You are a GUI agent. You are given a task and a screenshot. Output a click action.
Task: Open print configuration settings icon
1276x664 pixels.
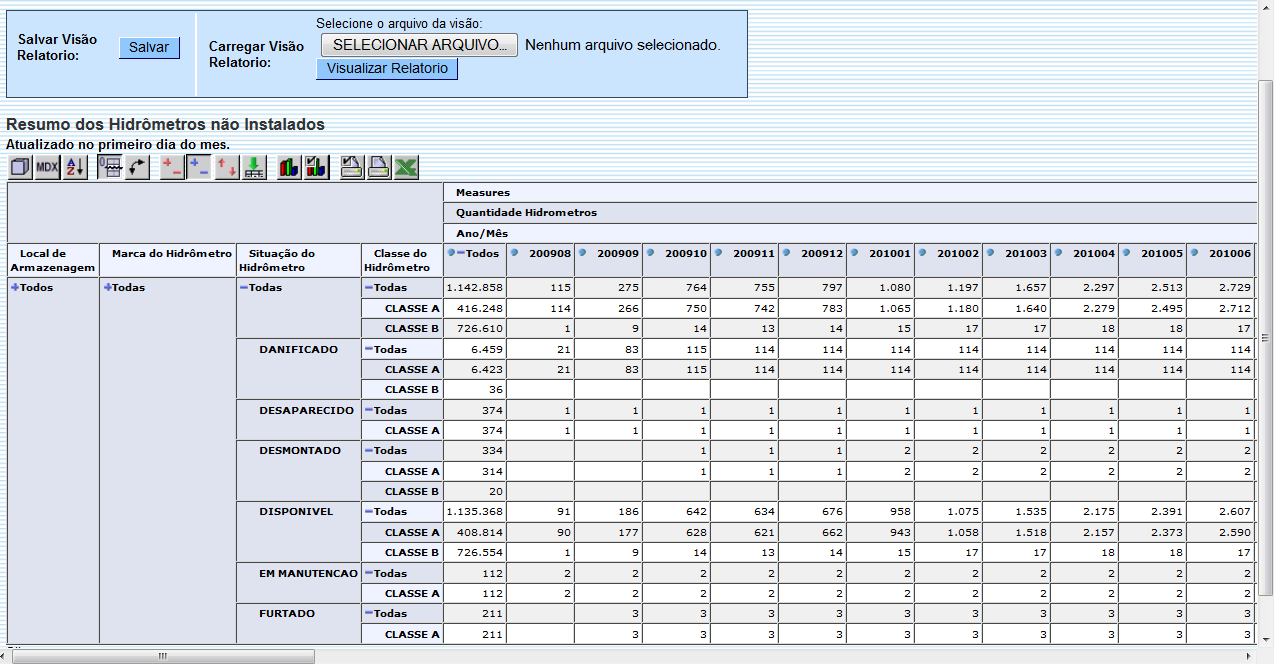pyautogui.click(x=352, y=167)
